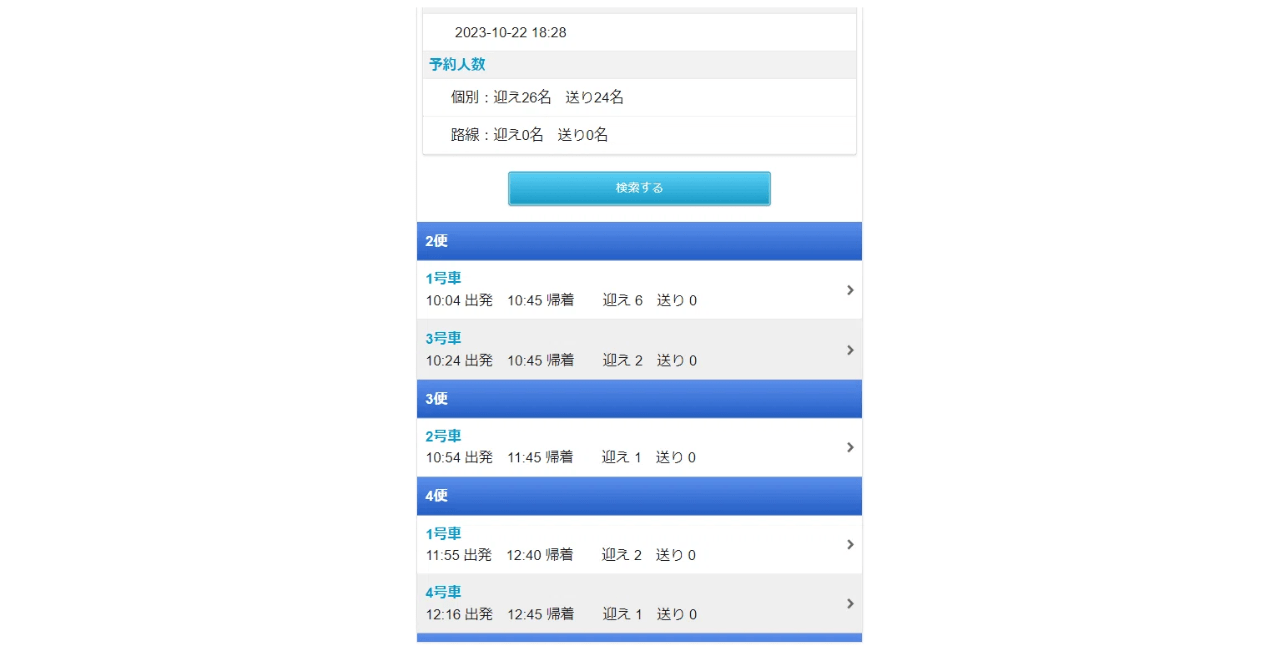Click 10:54 出発 11:45 帰着 text

tap(500, 458)
